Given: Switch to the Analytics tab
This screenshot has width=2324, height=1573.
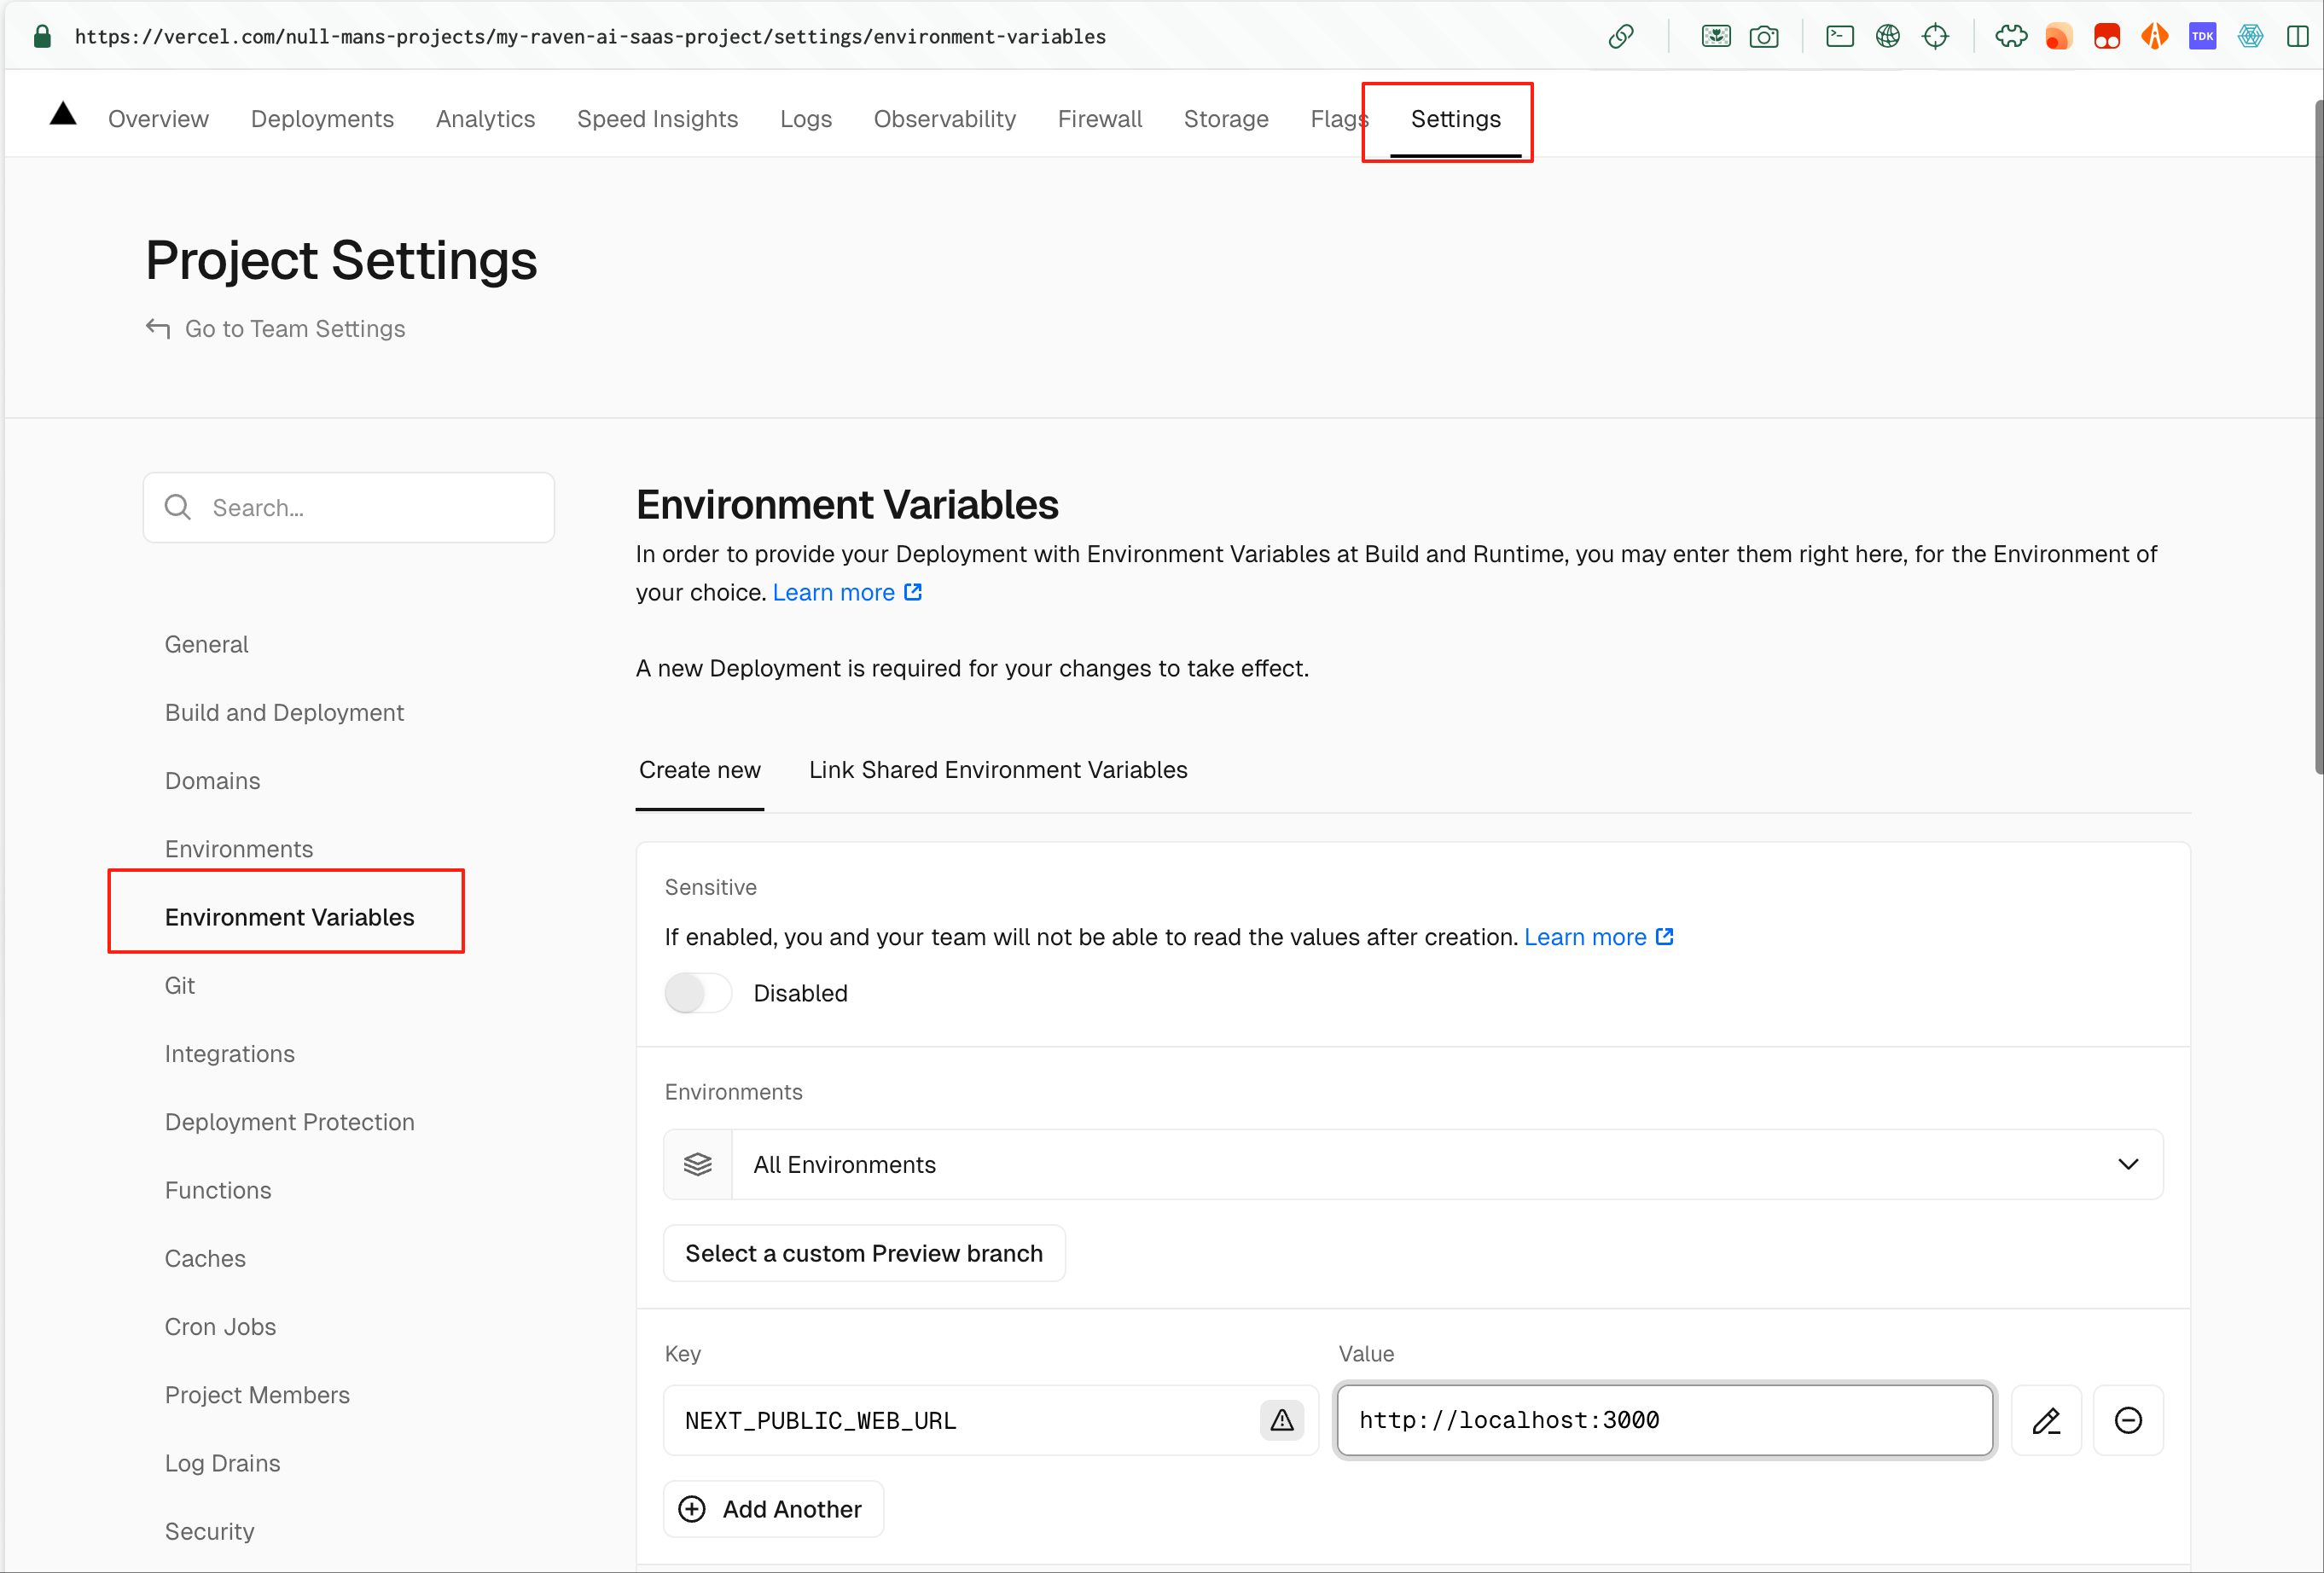Looking at the screenshot, I should 485,119.
